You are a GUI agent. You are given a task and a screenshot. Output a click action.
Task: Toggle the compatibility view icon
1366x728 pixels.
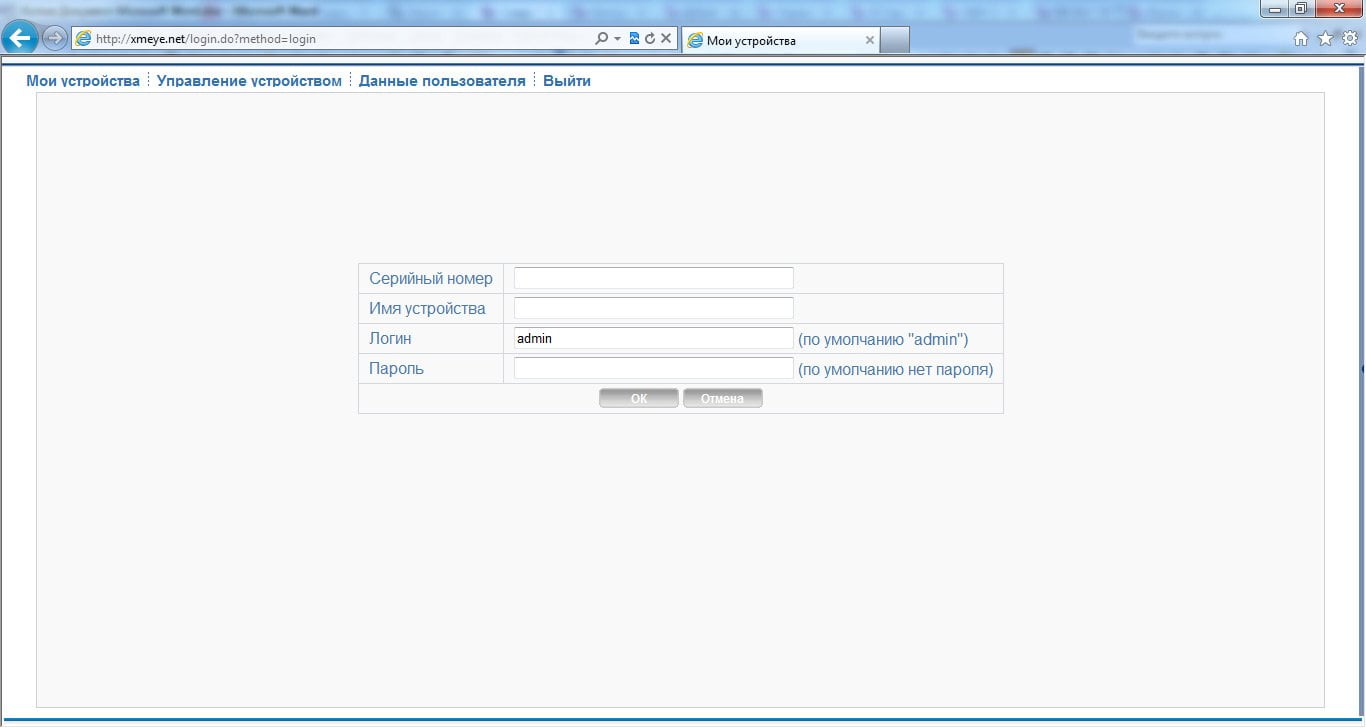[x=634, y=39]
